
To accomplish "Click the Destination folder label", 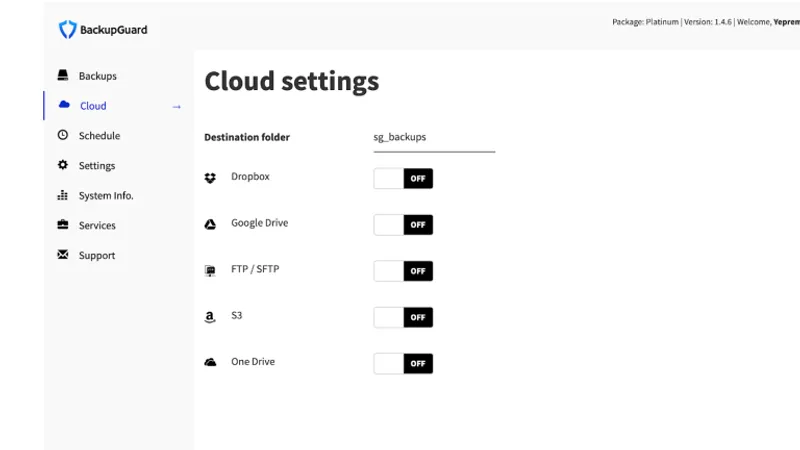I will pos(247,137).
